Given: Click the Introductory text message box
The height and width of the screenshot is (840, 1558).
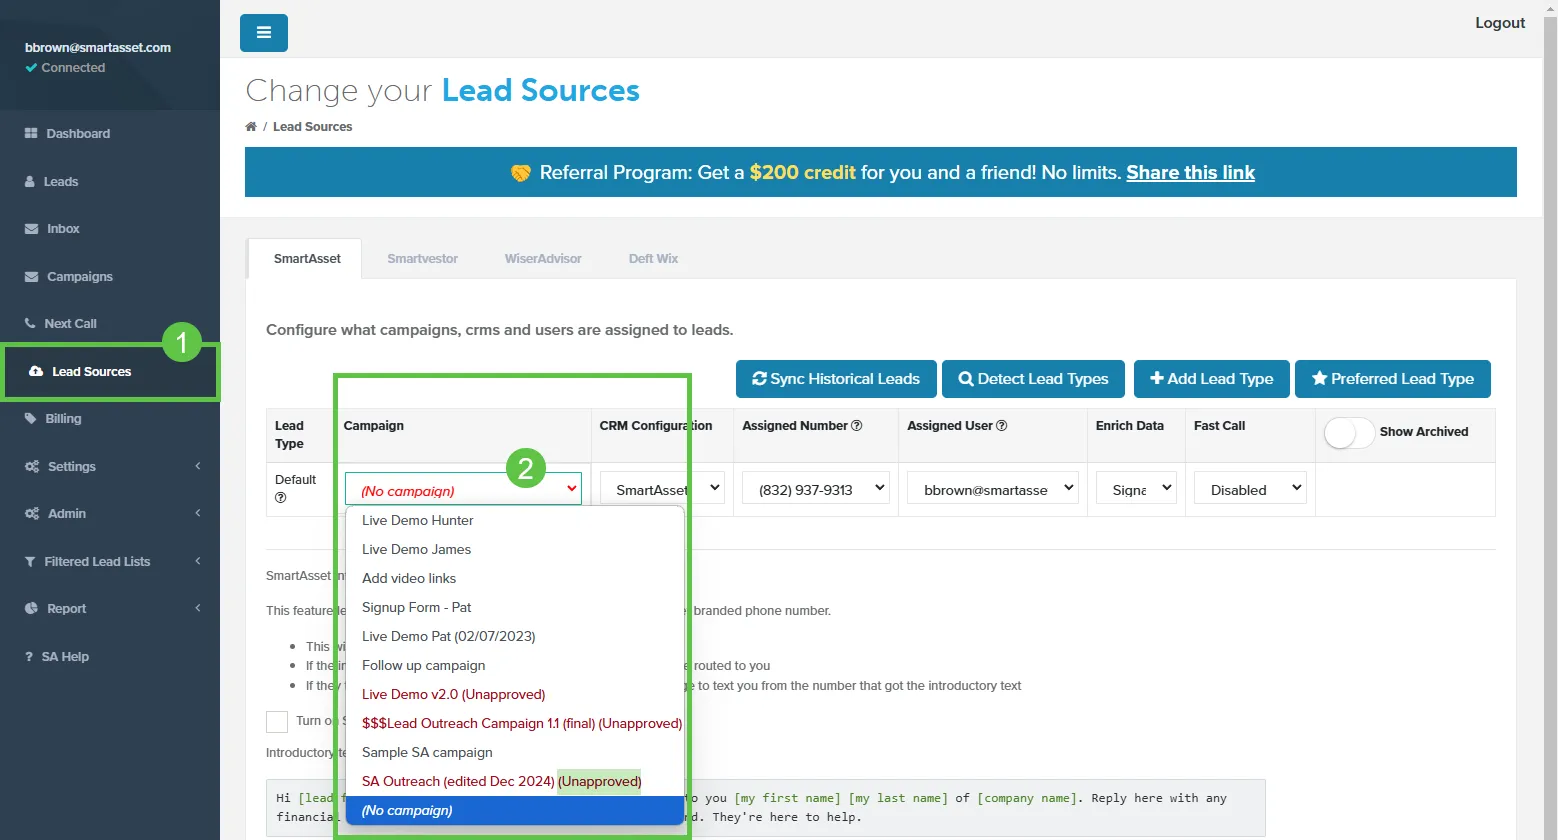Looking at the screenshot, I should click(x=765, y=808).
